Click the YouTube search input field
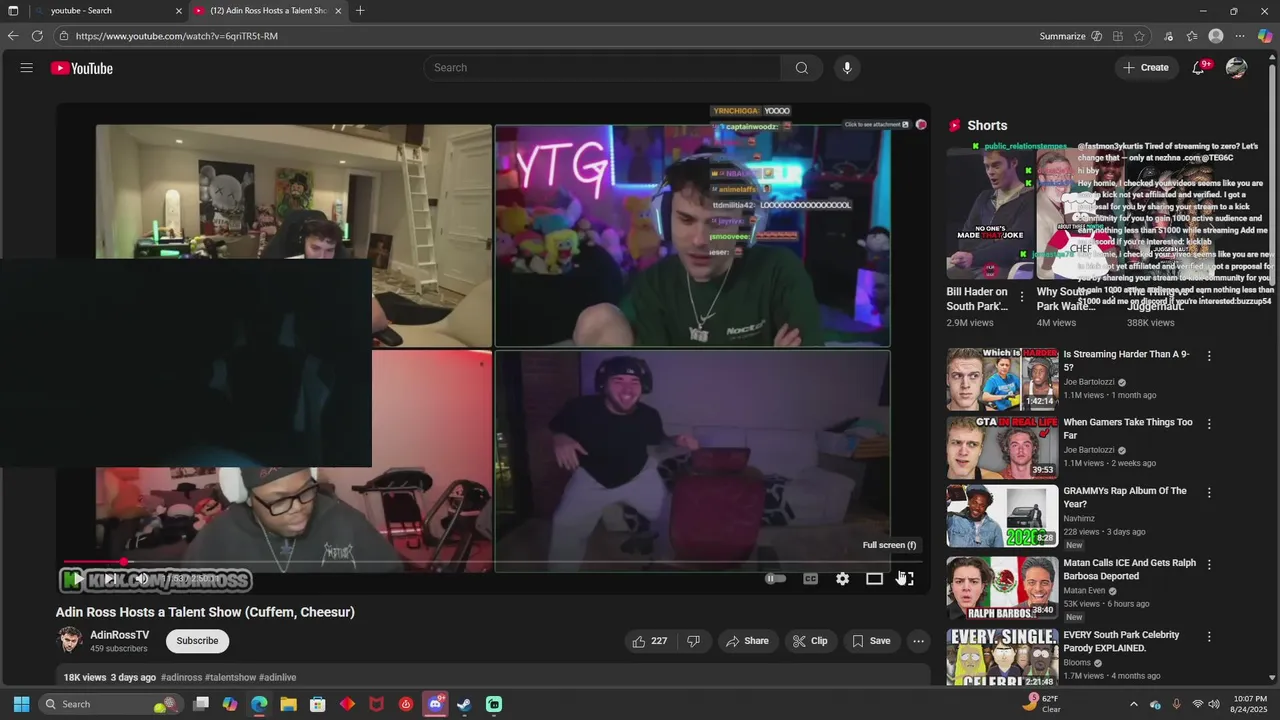Viewport: 1280px width, 720px height. [x=602, y=68]
